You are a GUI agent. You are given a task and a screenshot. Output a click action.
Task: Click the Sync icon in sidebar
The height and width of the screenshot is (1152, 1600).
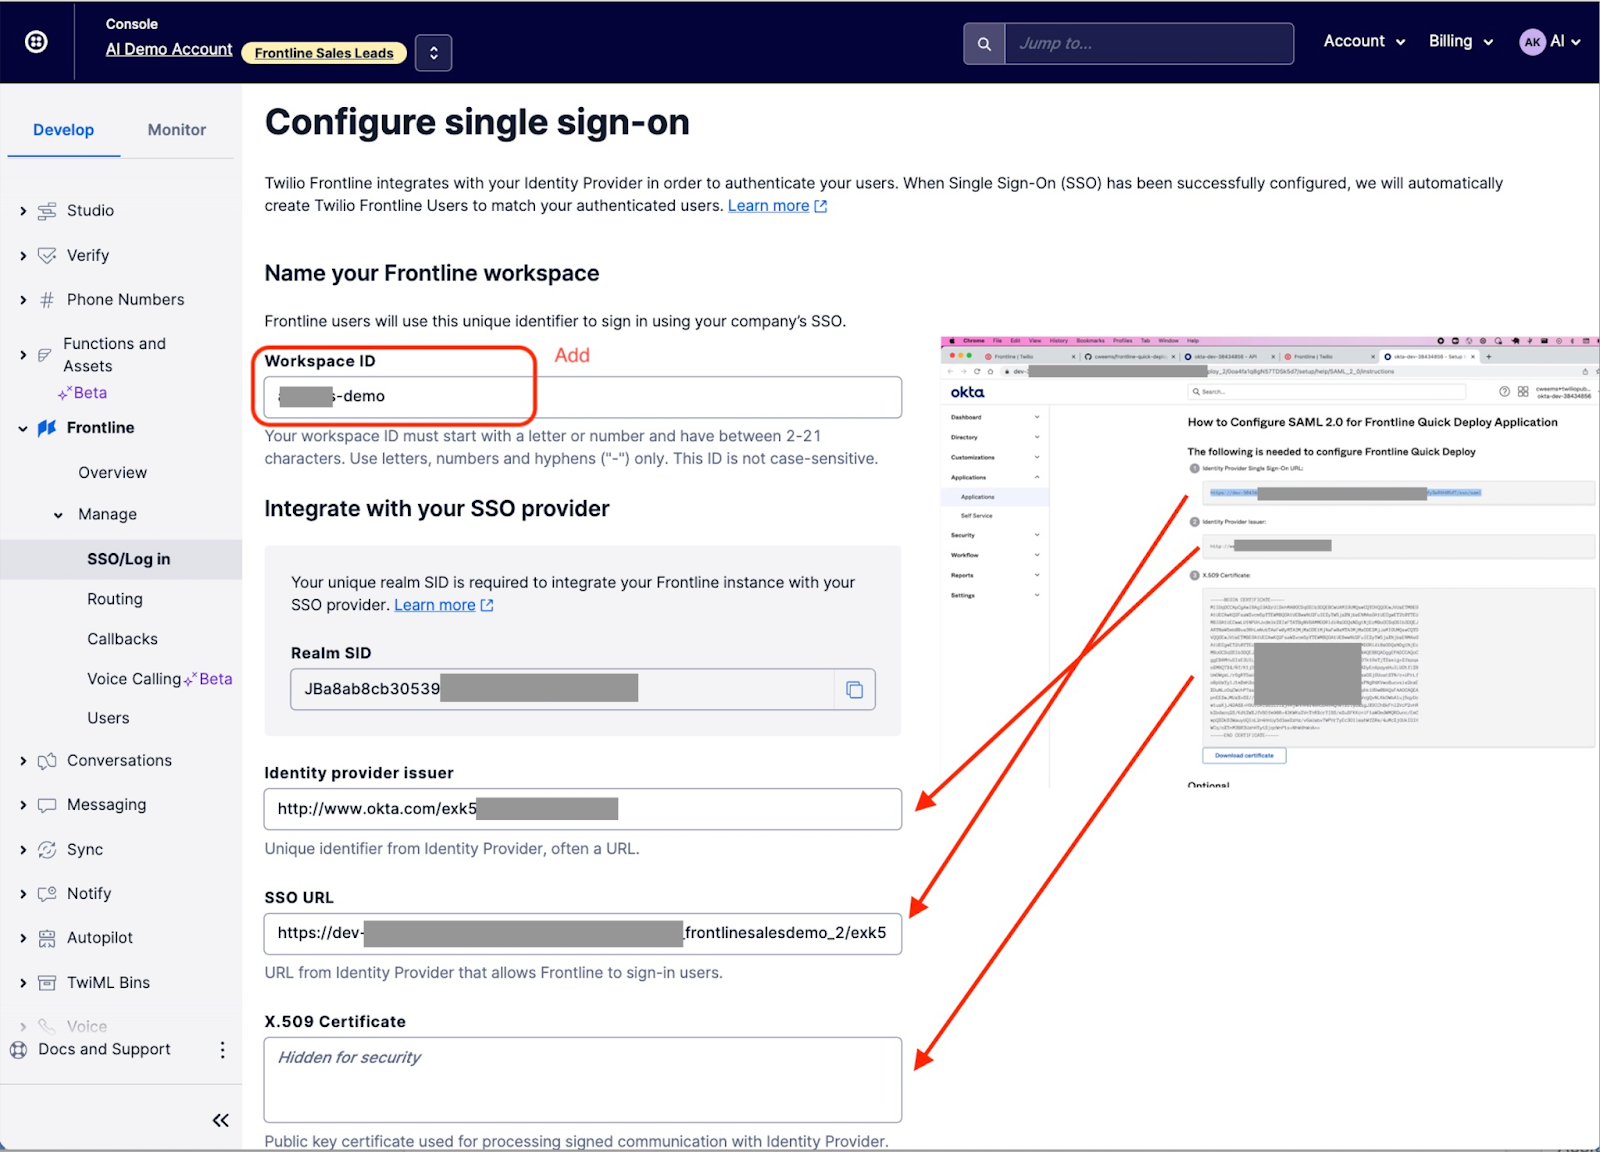(47, 850)
